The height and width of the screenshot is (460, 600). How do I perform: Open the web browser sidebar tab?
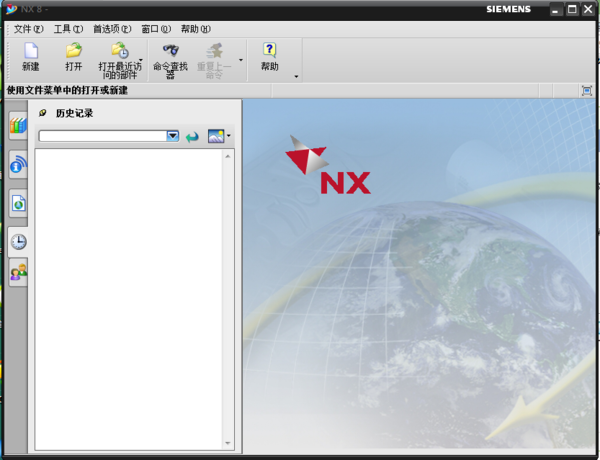point(18,164)
